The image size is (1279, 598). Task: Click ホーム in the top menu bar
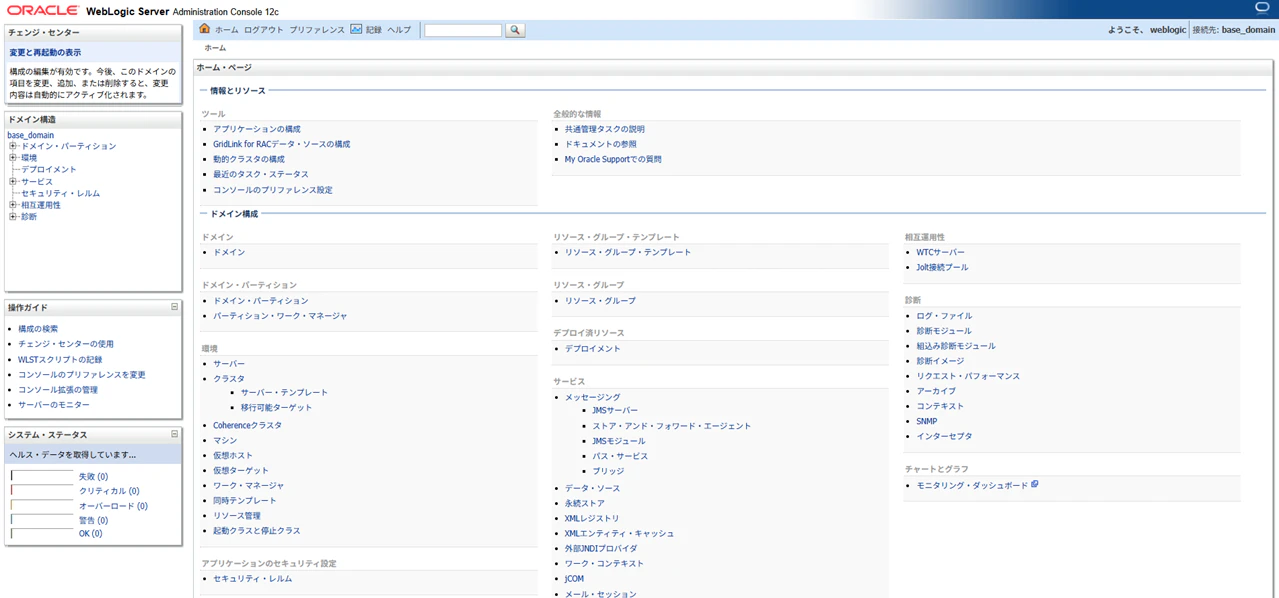(227, 30)
